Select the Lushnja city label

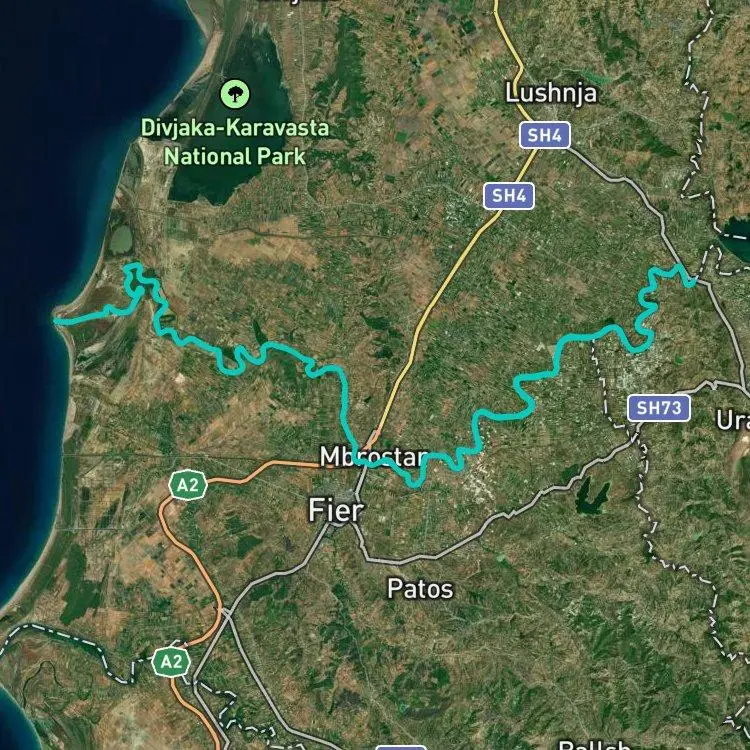pos(551,93)
